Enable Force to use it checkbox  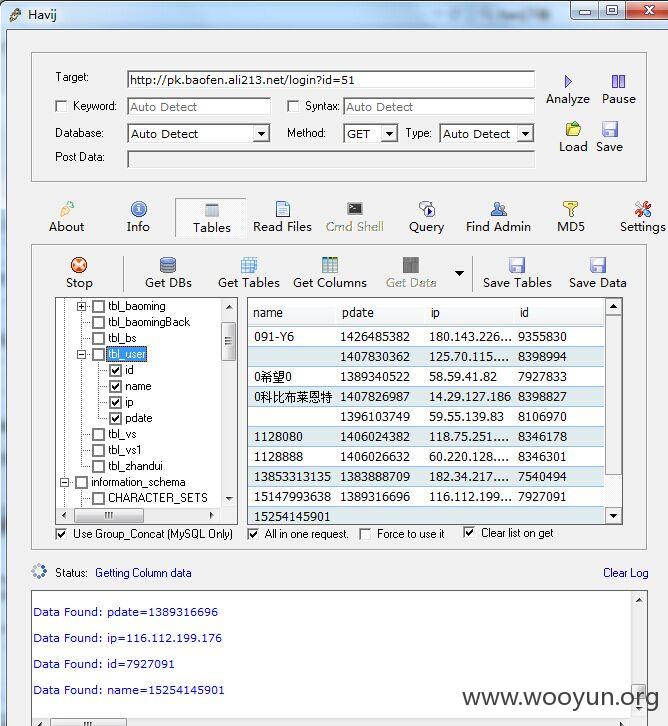coord(365,534)
